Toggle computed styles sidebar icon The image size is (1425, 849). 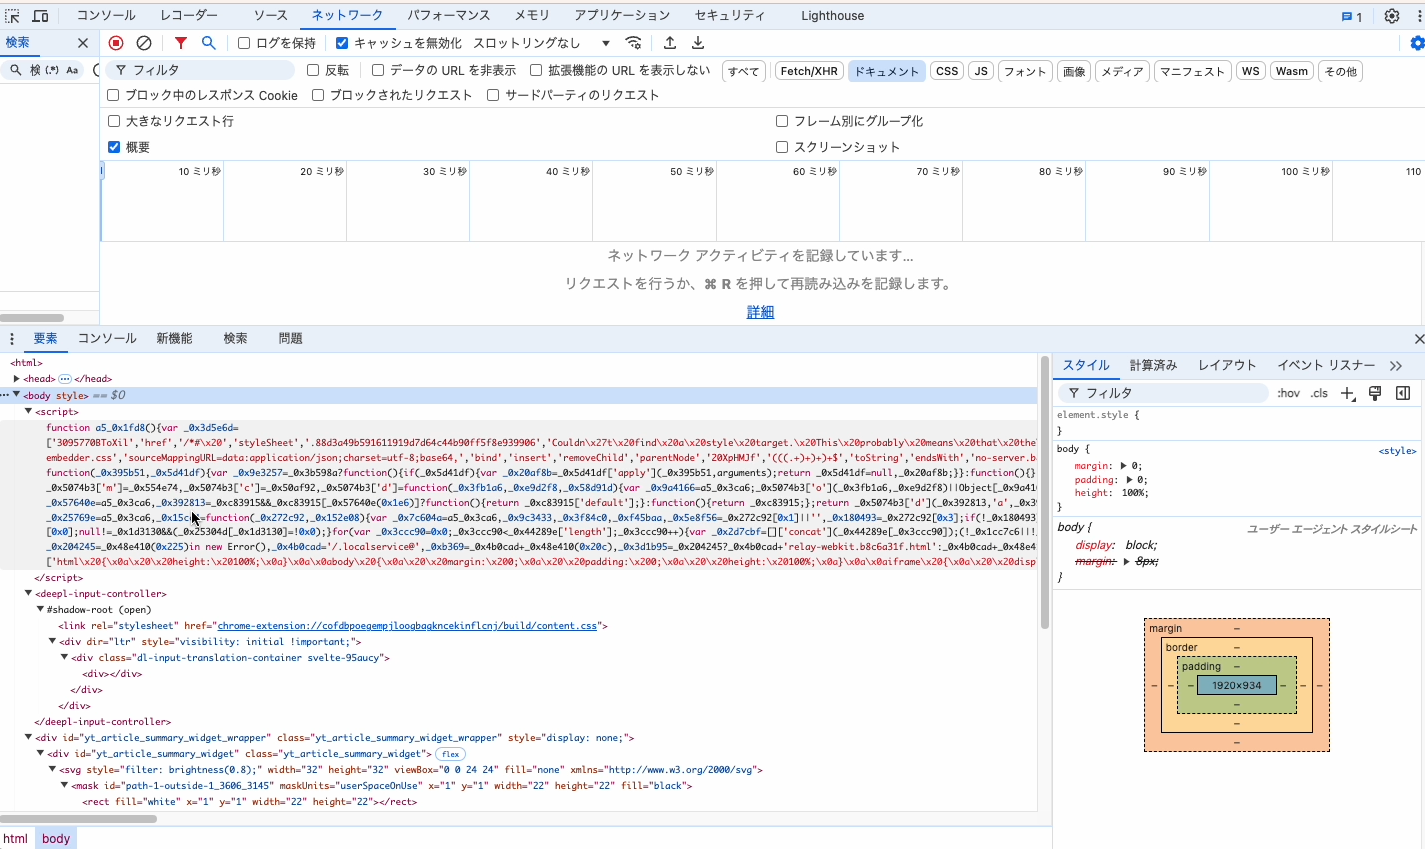coord(1403,393)
